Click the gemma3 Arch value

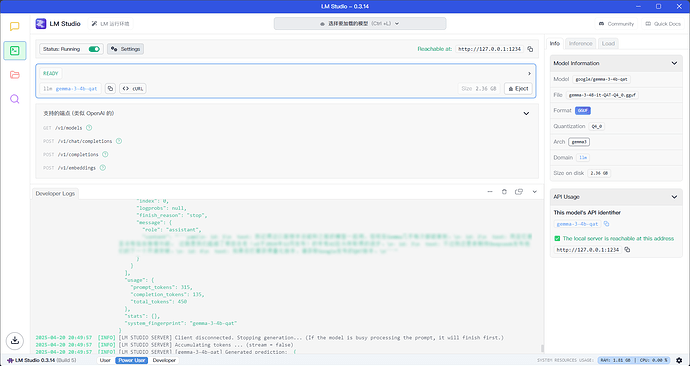point(579,142)
